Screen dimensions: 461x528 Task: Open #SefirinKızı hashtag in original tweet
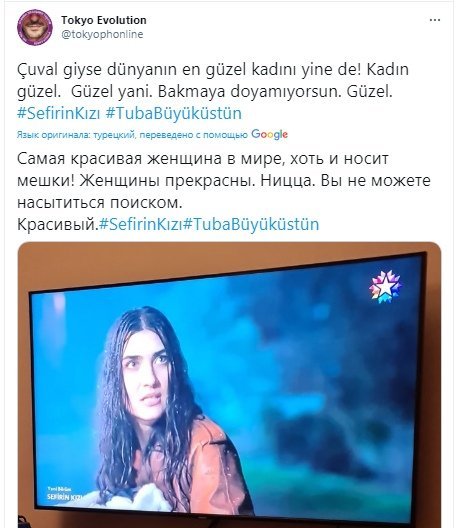tap(59, 113)
